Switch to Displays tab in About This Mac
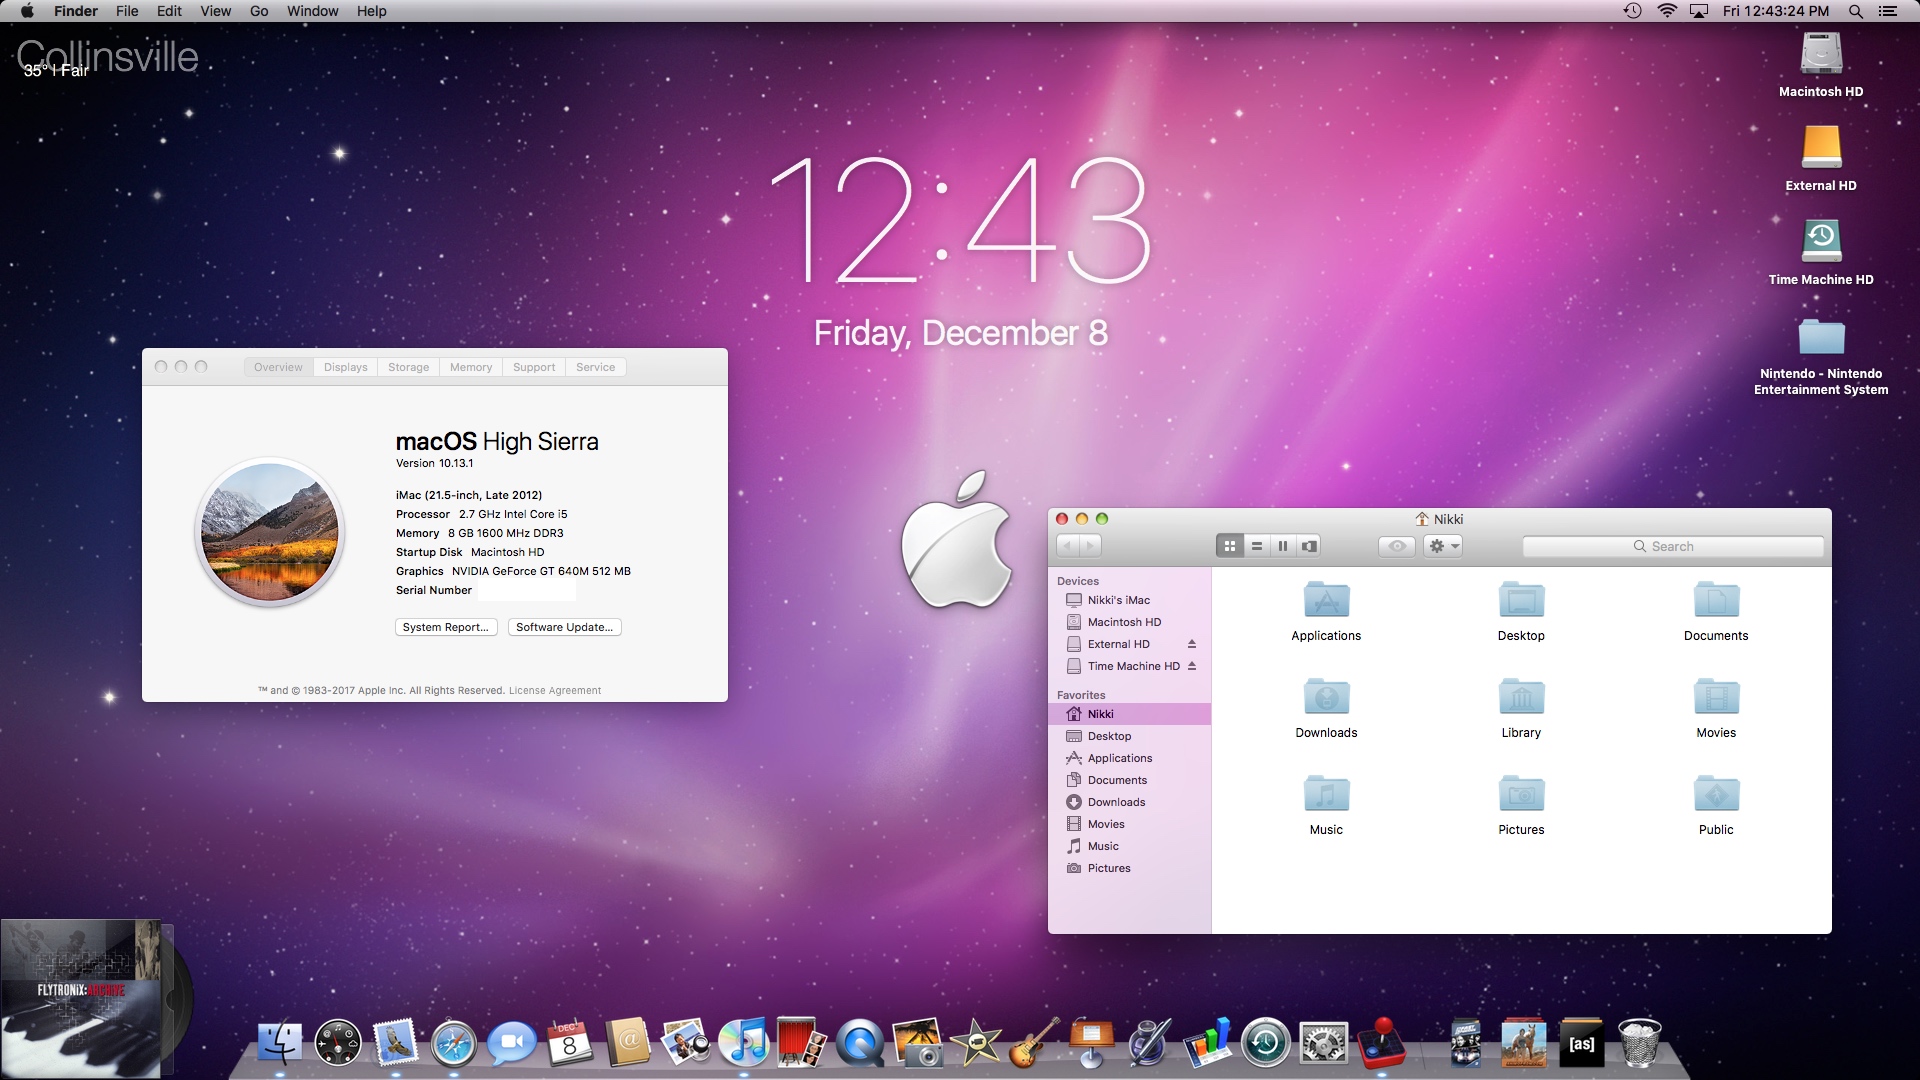 346,367
